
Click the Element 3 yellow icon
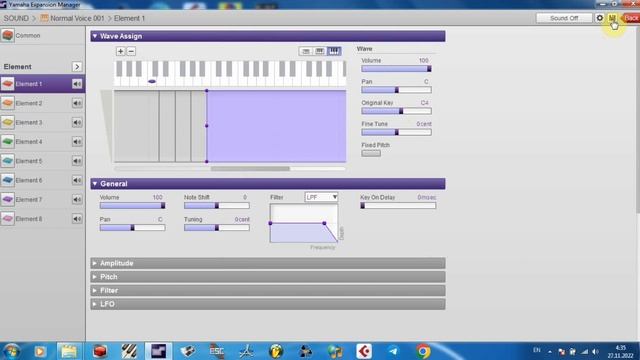click(x=7, y=122)
